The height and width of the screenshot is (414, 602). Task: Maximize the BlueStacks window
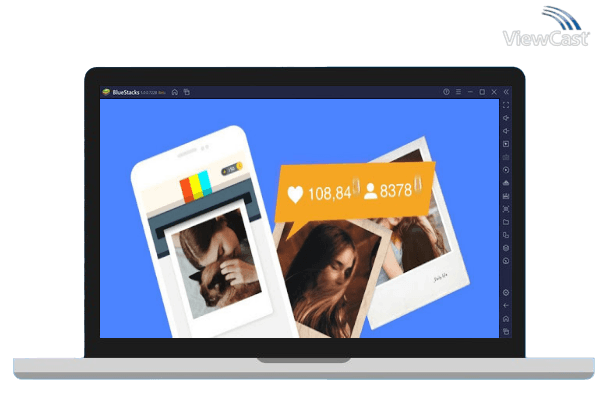pos(482,92)
